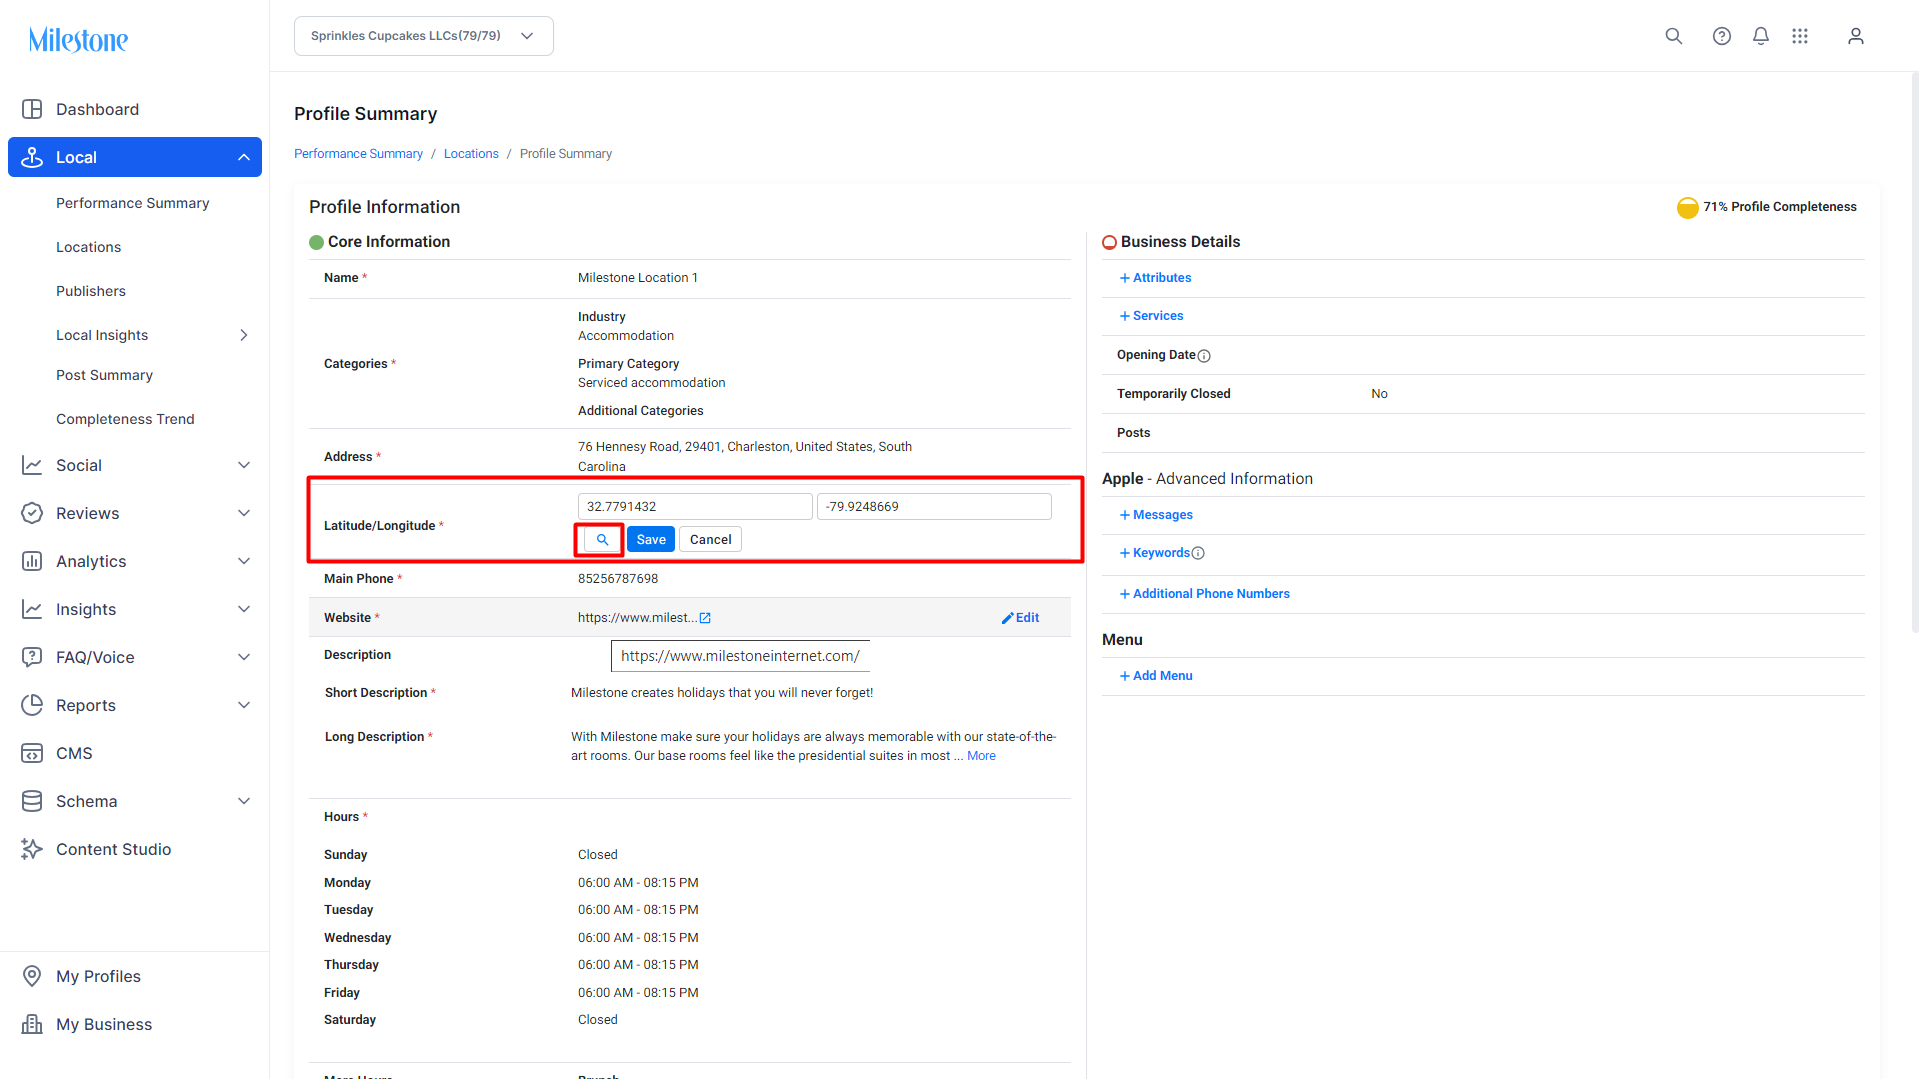This screenshot has height=1079, width=1919.
Task: Click the Reports pie chart icon
Action: click(x=32, y=705)
